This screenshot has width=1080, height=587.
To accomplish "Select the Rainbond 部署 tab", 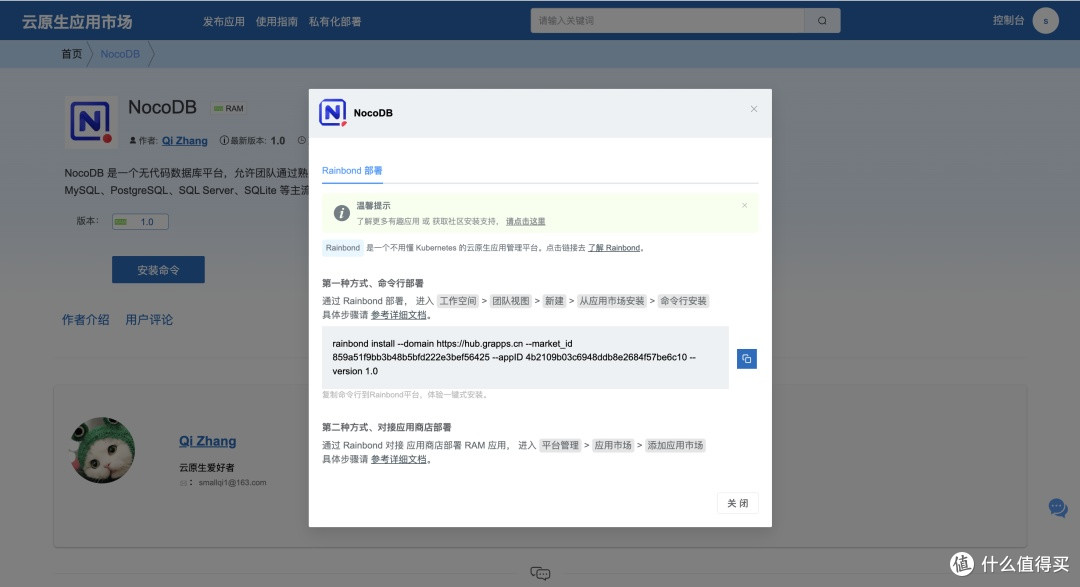I will point(352,171).
